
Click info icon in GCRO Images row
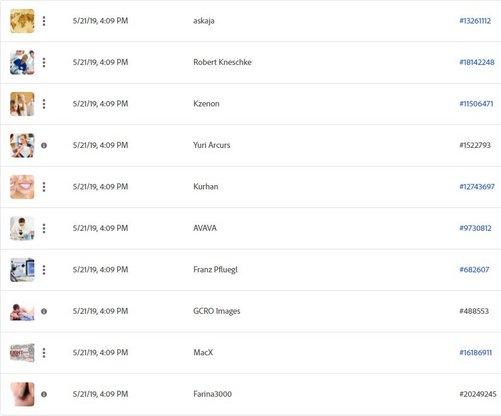pos(44,311)
